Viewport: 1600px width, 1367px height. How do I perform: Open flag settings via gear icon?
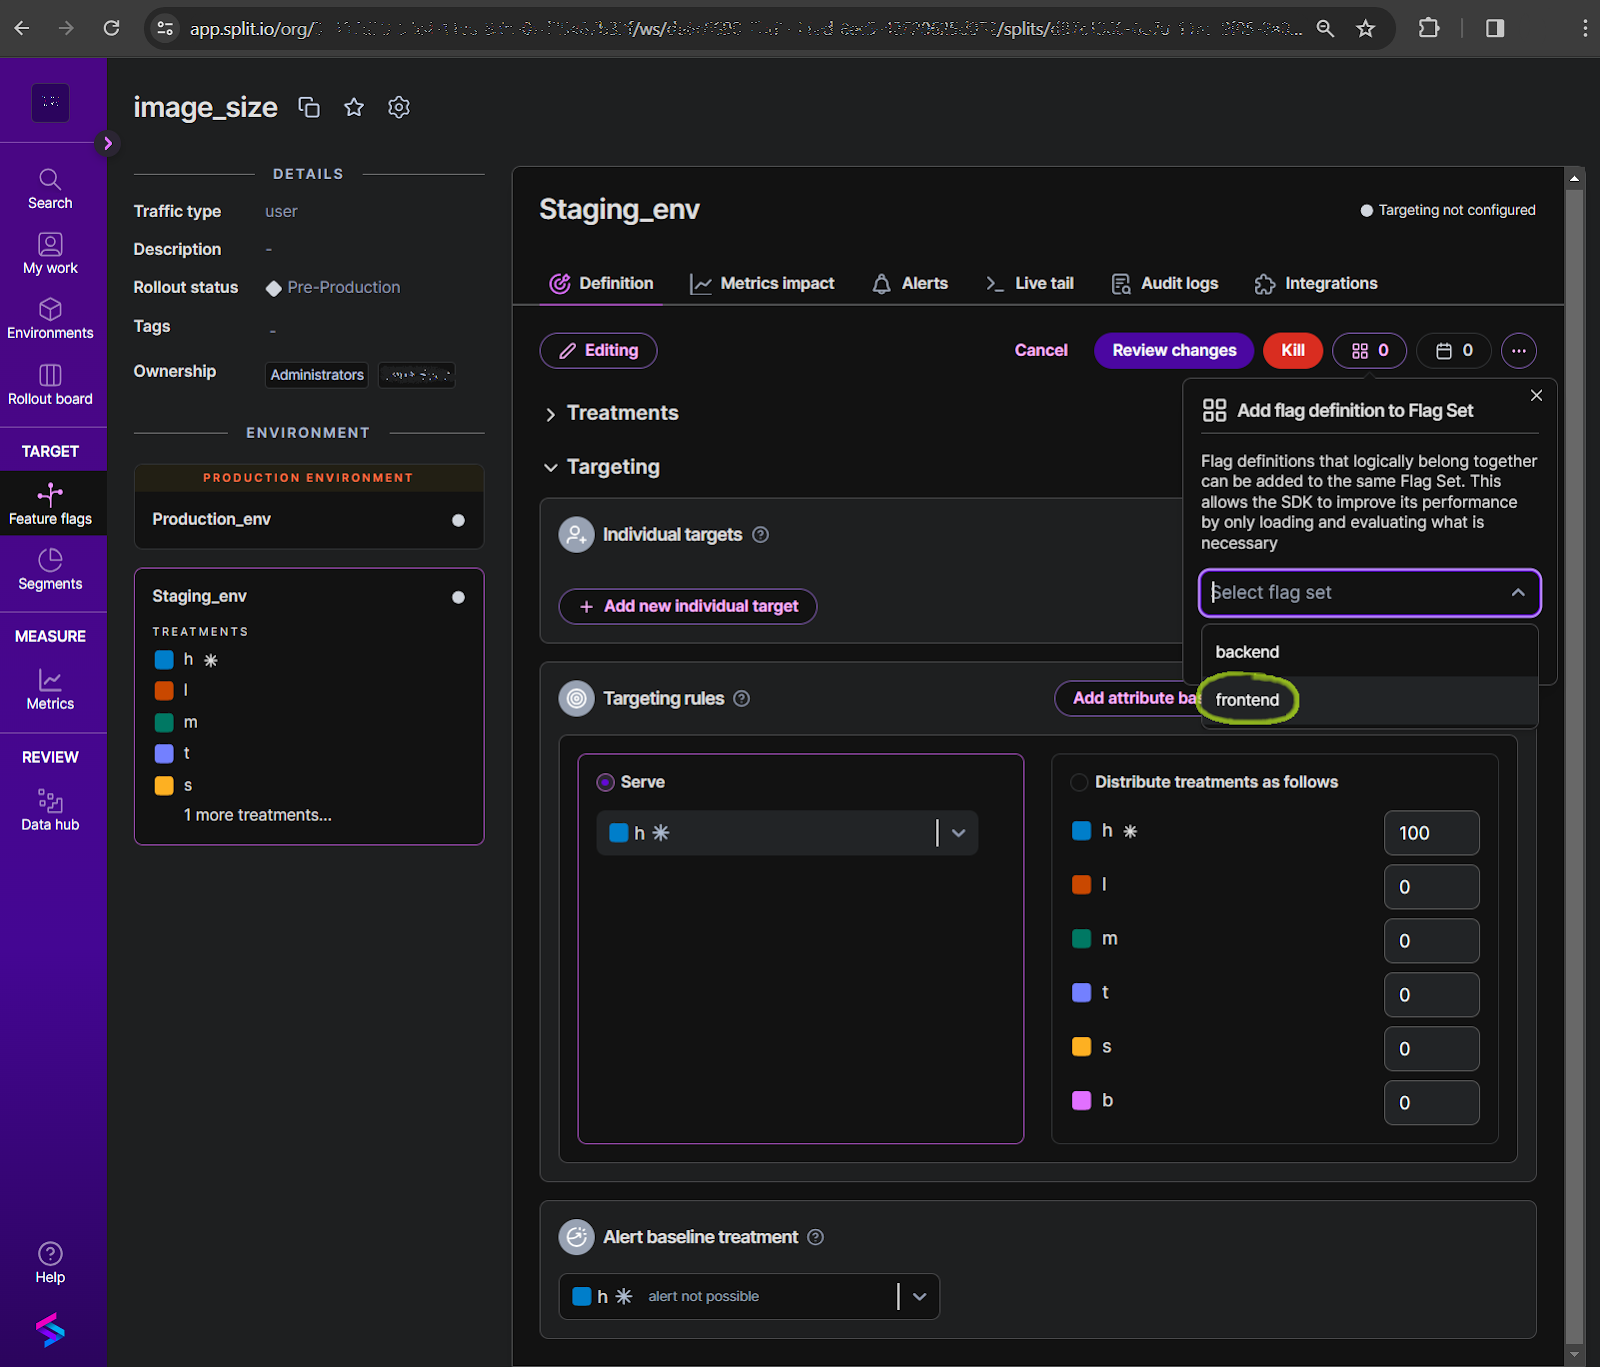click(398, 107)
